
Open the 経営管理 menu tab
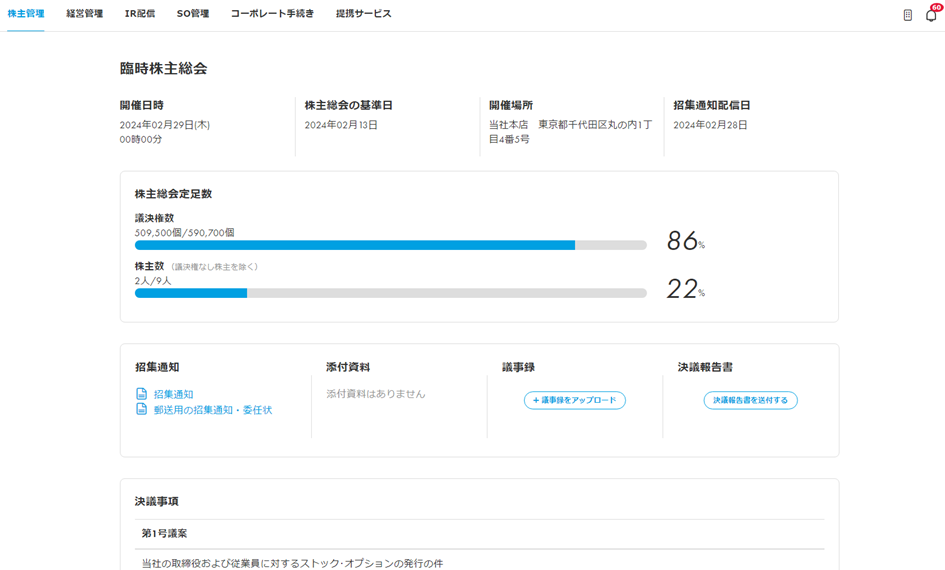pos(84,13)
